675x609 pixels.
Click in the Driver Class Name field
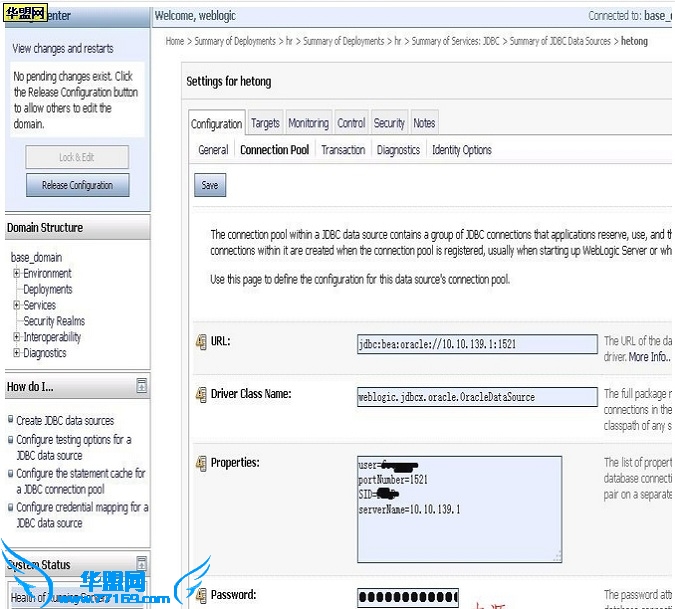(476, 397)
